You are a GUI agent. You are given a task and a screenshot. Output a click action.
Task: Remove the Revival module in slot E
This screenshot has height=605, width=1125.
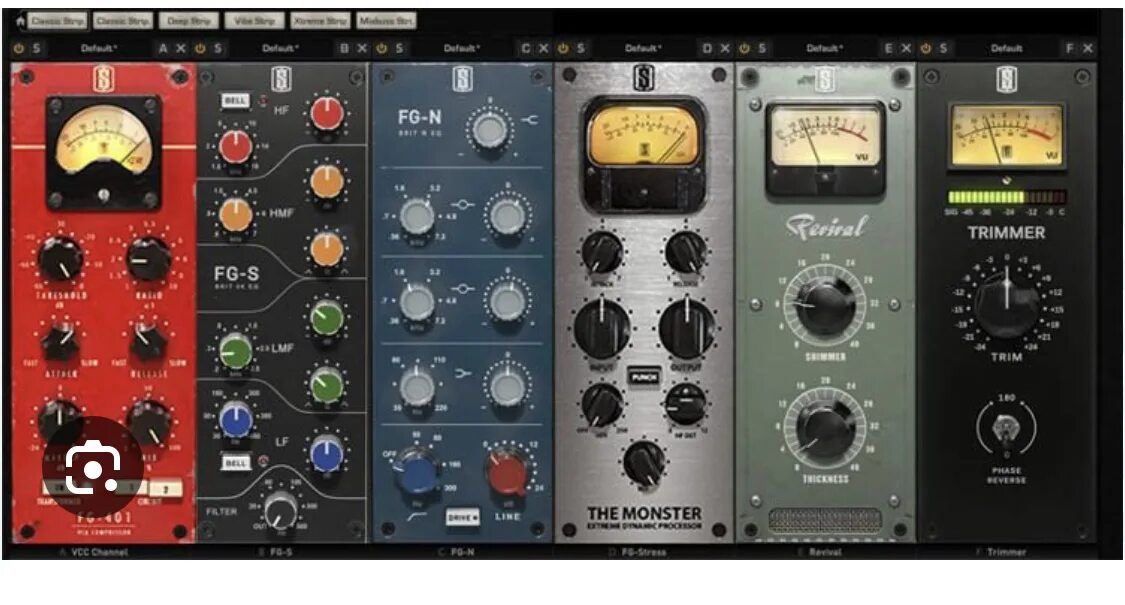(906, 49)
